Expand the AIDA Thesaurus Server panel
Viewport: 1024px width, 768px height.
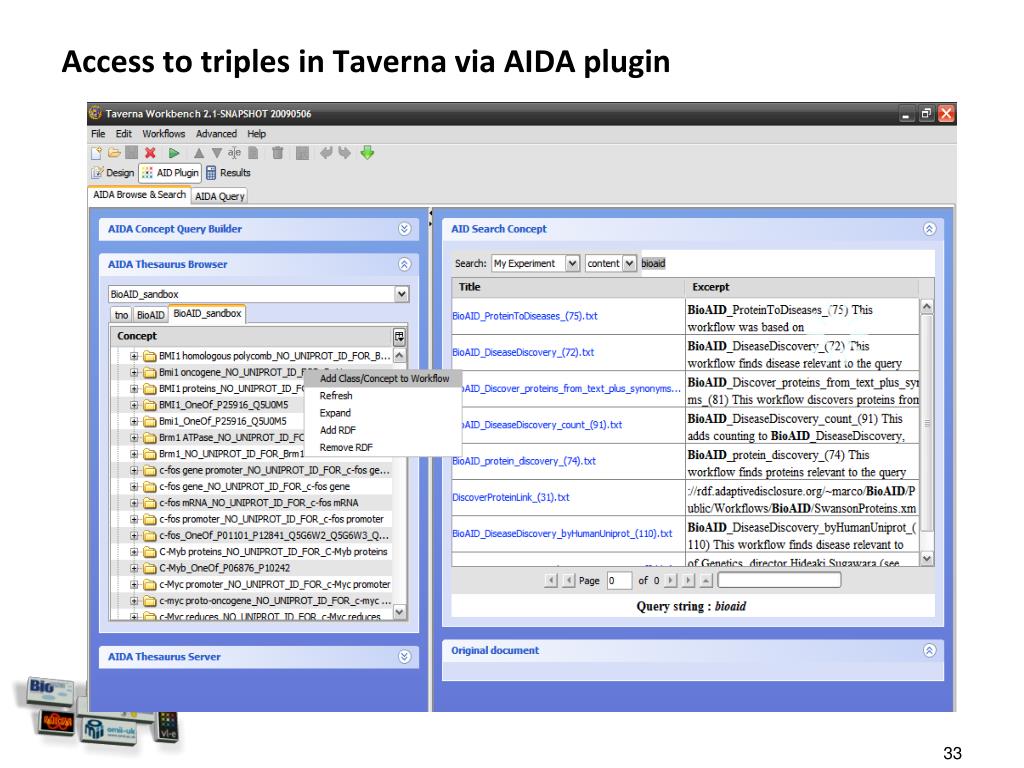405,657
